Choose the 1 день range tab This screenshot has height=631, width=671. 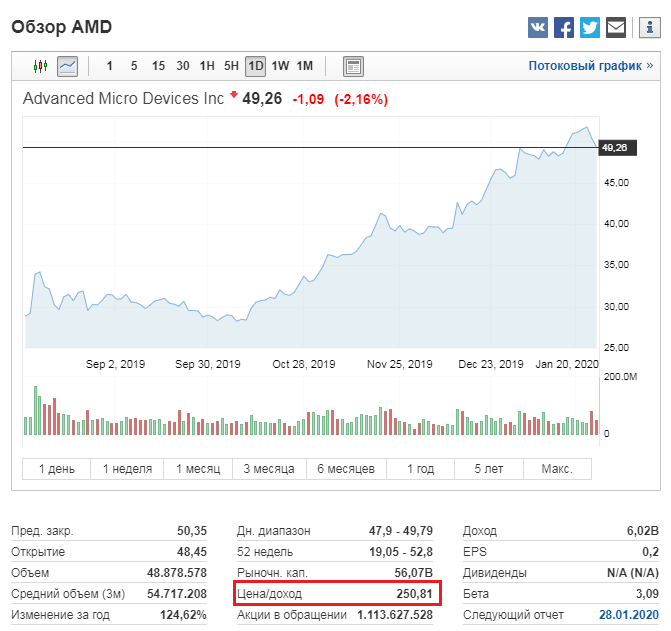click(x=56, y=469)
